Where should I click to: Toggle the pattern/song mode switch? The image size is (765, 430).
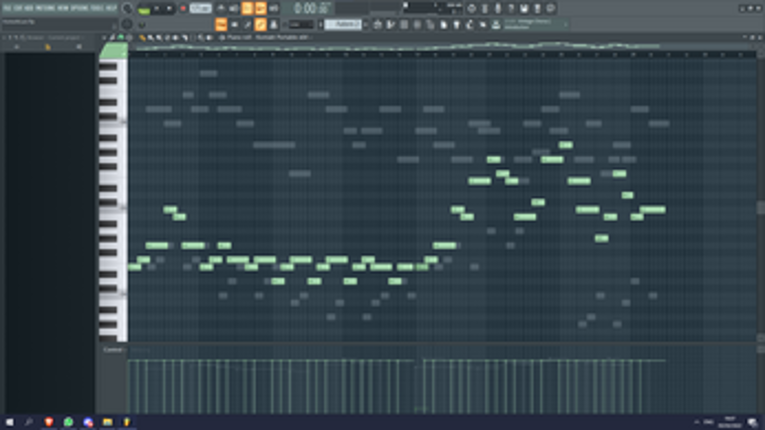(x=144, y=9)
